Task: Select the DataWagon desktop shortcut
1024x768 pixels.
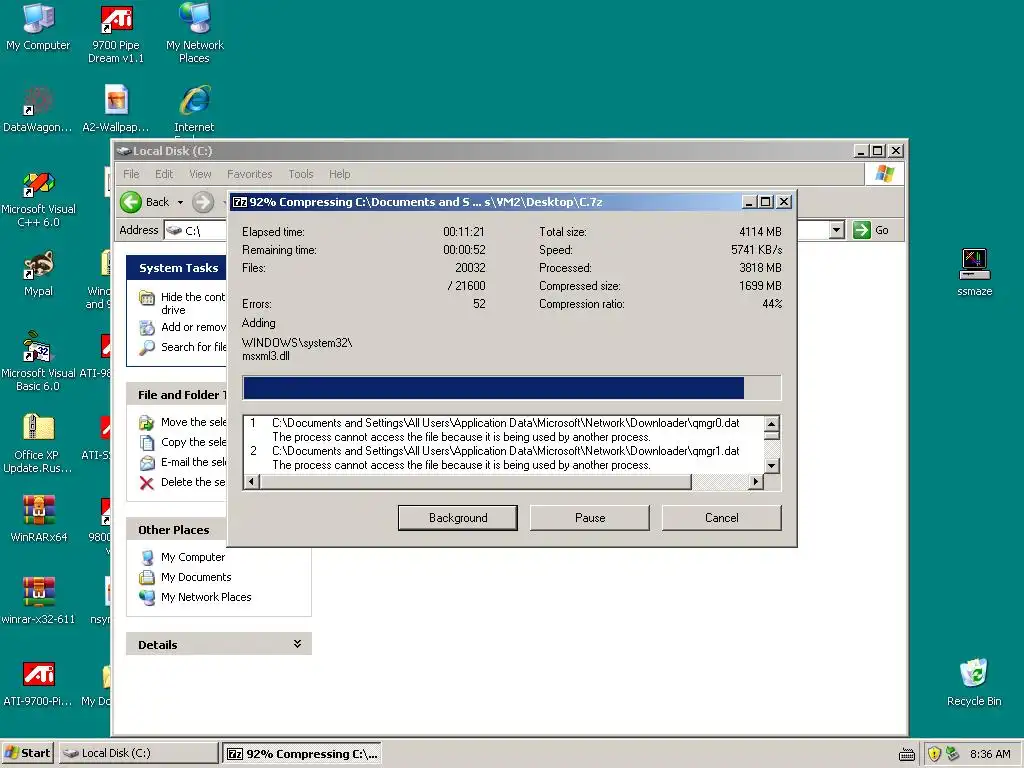Action: [x=38, y=108]
